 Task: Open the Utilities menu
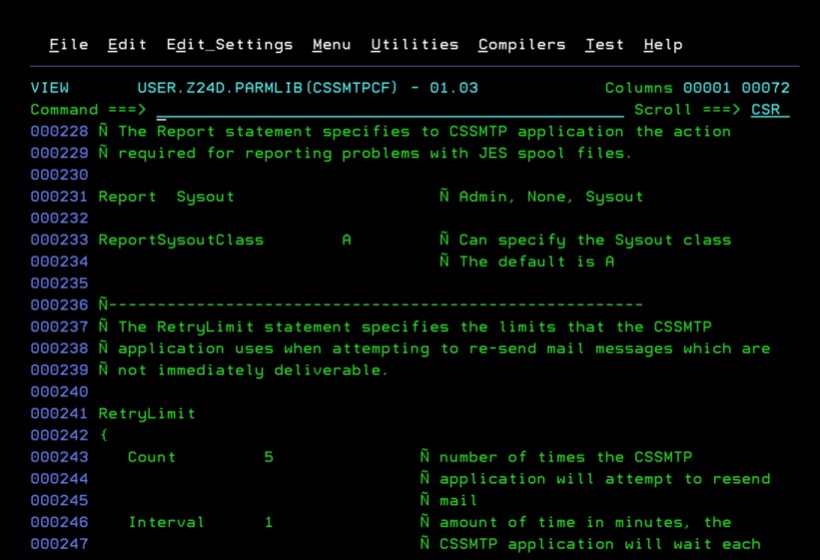pyautogui.click(x=415, y=45)
